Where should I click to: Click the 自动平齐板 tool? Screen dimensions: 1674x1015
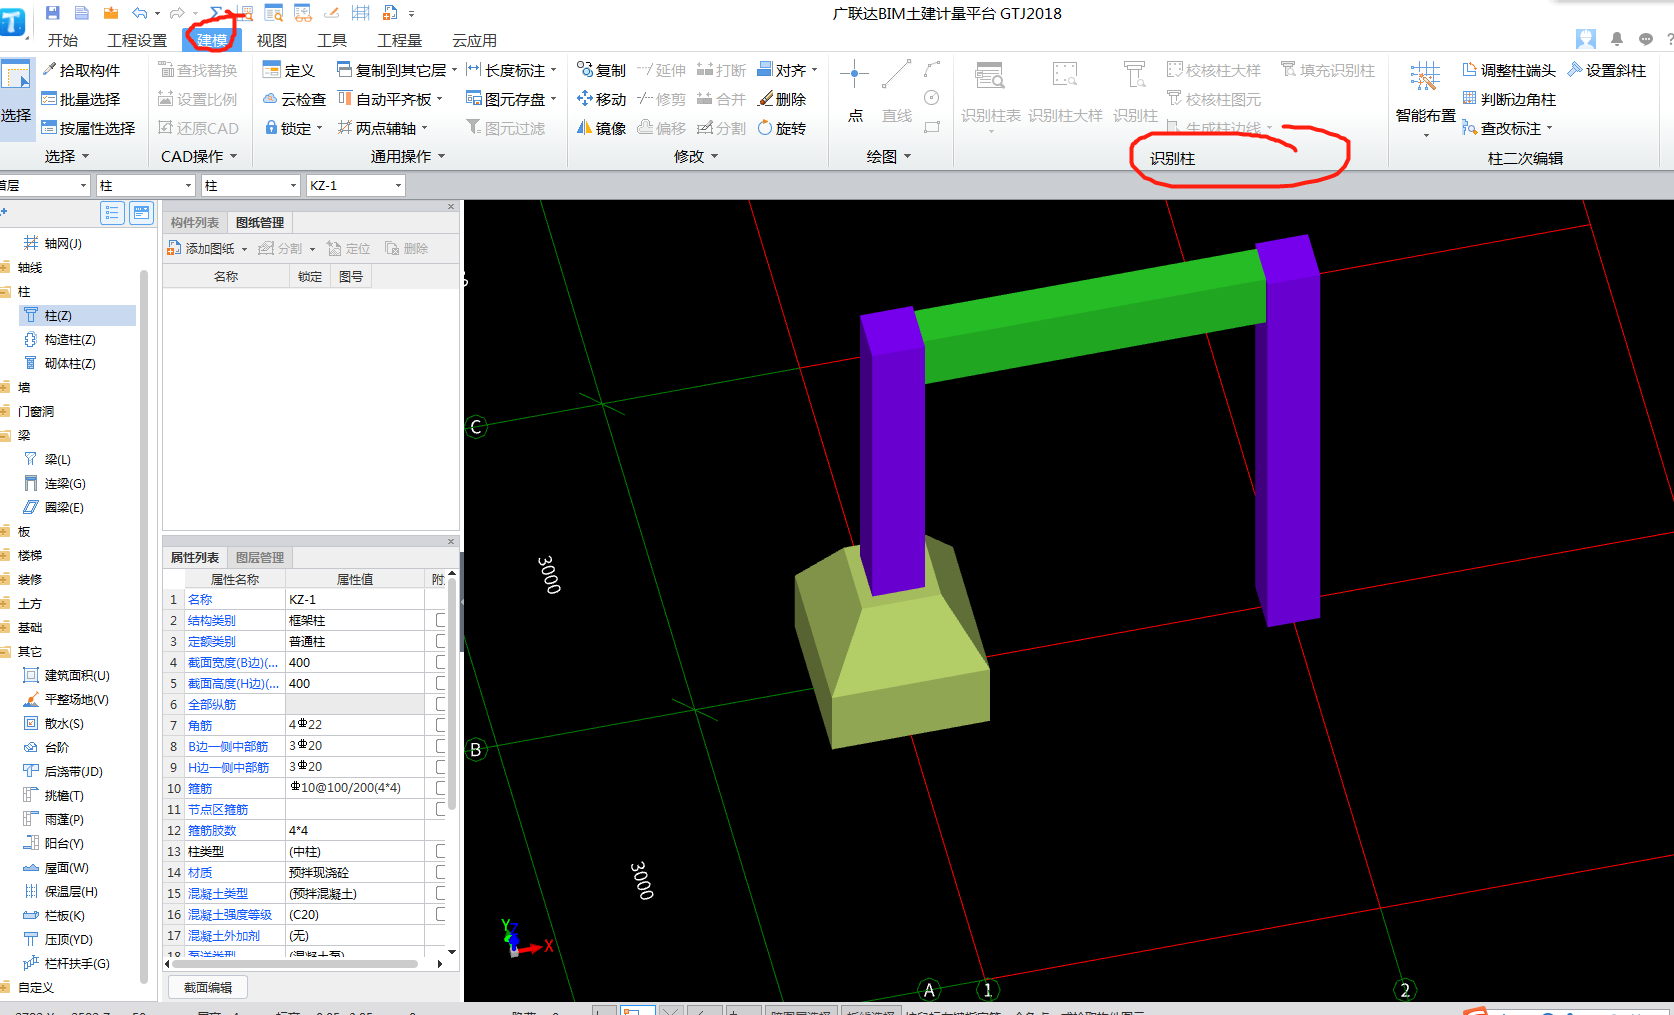pos(389,99)
